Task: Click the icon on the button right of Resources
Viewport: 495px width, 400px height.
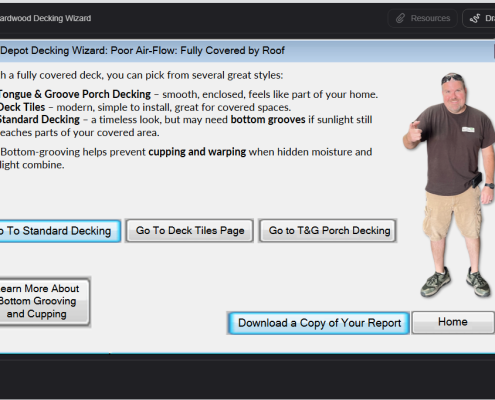Action: [475, 19]
